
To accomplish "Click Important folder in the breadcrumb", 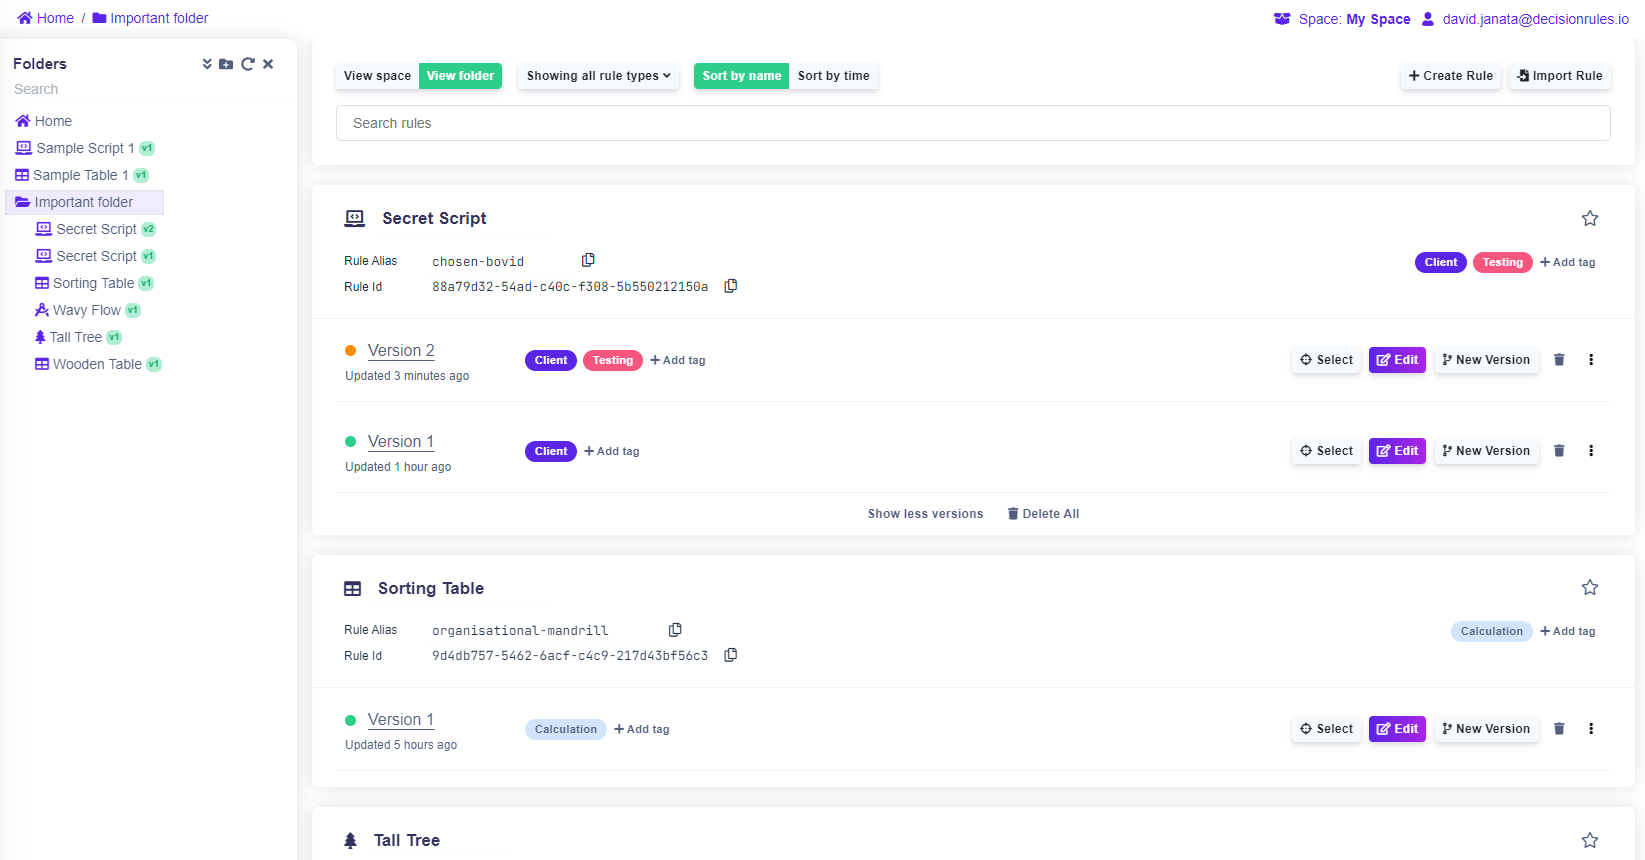I will coord(151,18).
